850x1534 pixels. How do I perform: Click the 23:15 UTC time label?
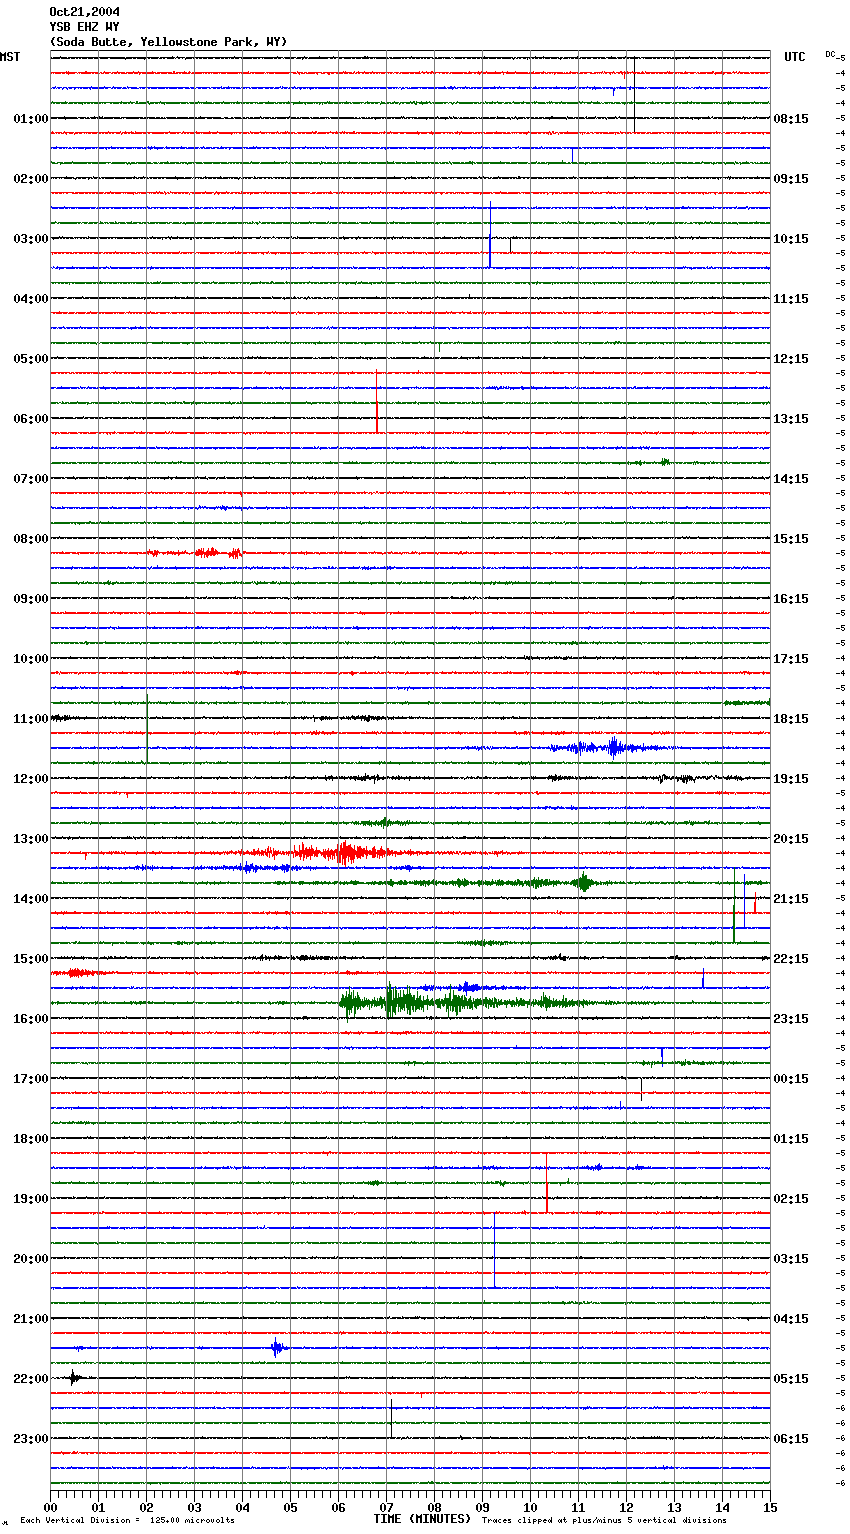(x=791, y=1019)
